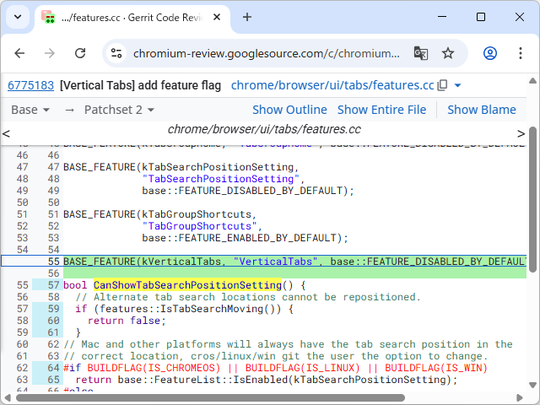Open site information icon in address bar
This screenshot has width=540, height=405.
[116, 53]
